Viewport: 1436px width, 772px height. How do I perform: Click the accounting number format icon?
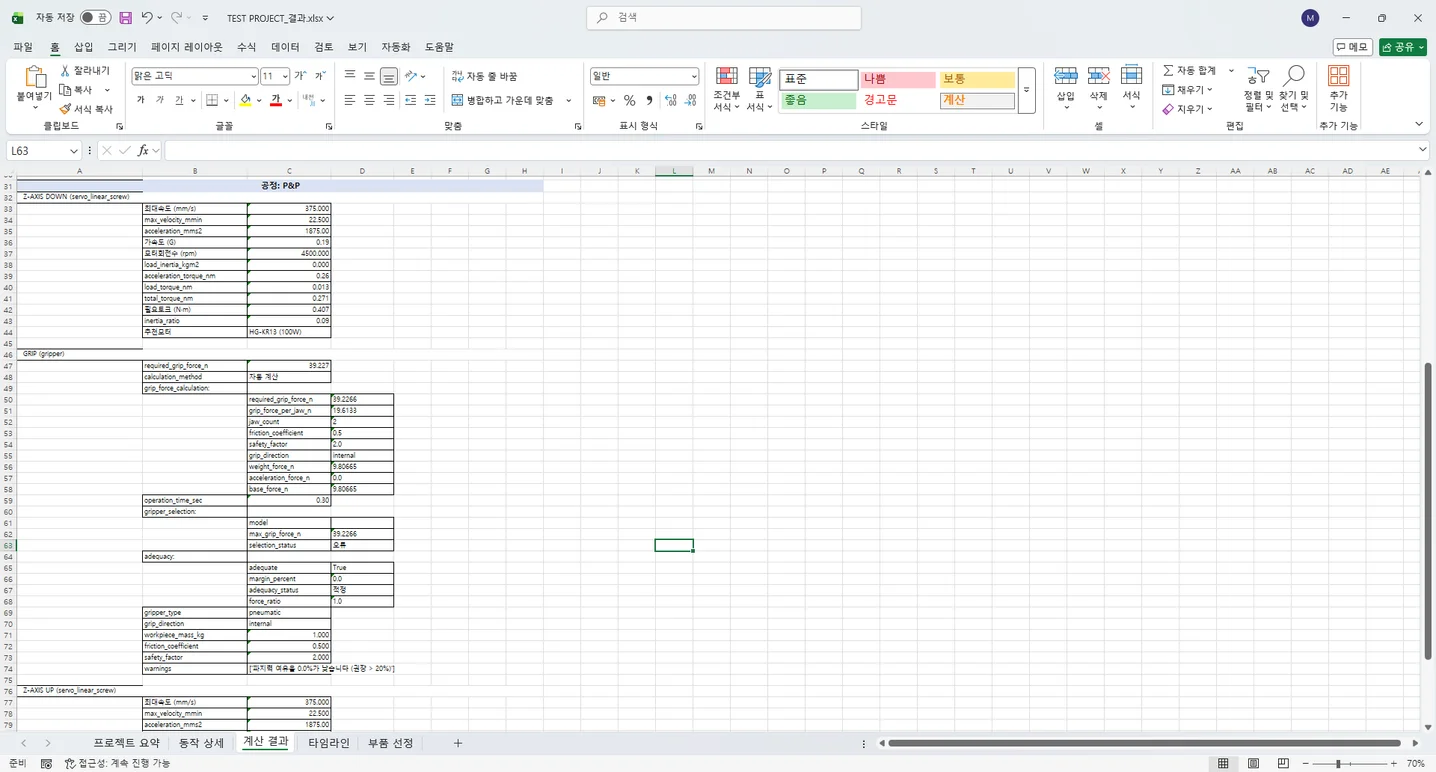599,100
